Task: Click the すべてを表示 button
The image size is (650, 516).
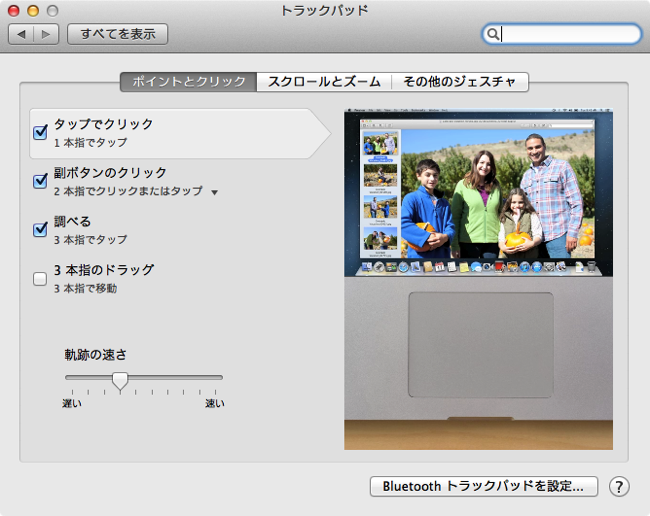Action: pyautogui.click(x=118, y=34)
